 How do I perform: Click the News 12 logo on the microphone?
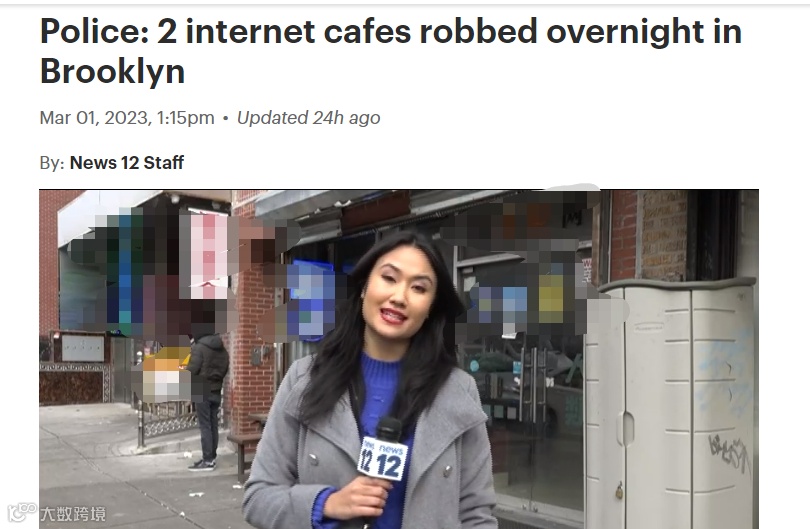(x=383, y=458)
